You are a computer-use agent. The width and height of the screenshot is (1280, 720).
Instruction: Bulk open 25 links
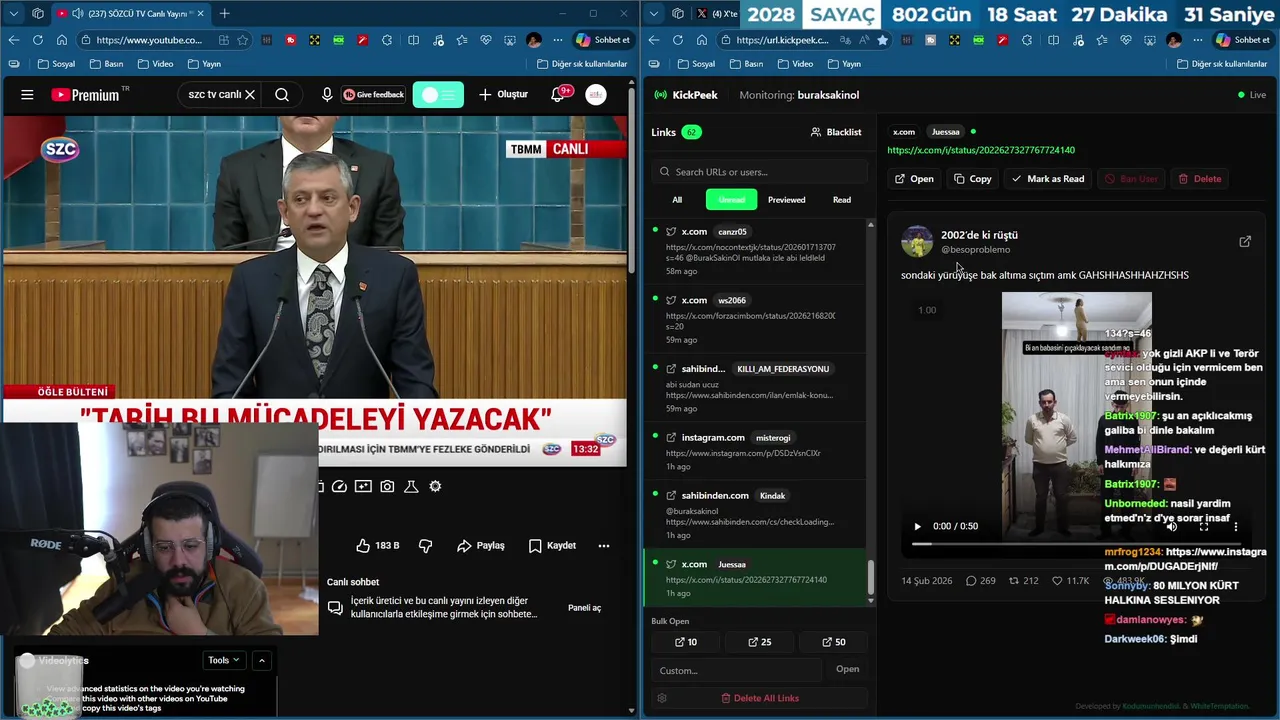coord(760,642)
